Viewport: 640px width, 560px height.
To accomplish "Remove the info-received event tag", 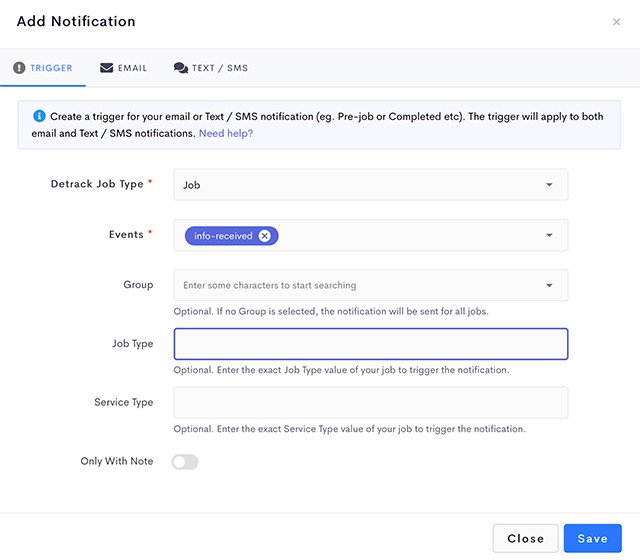I will pos(265,236).
